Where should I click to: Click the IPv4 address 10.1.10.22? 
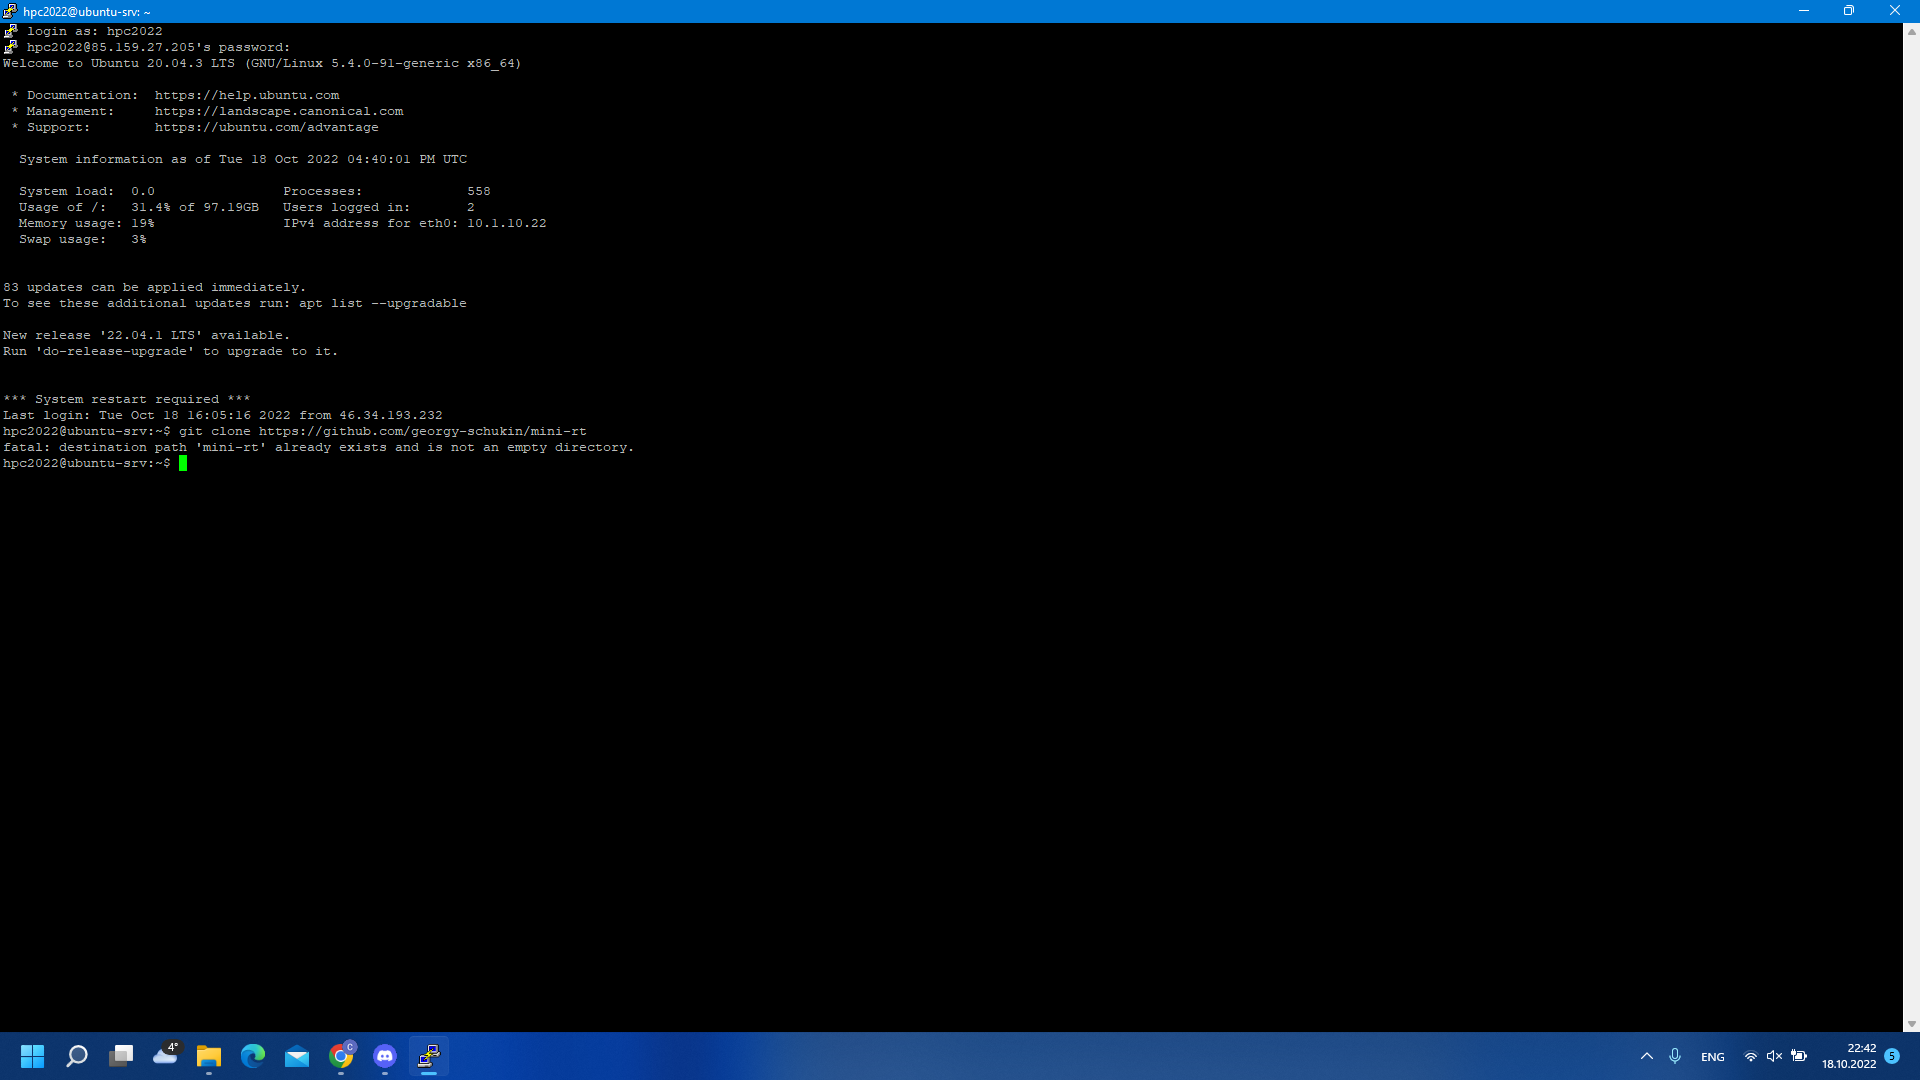tap(507, 223)
